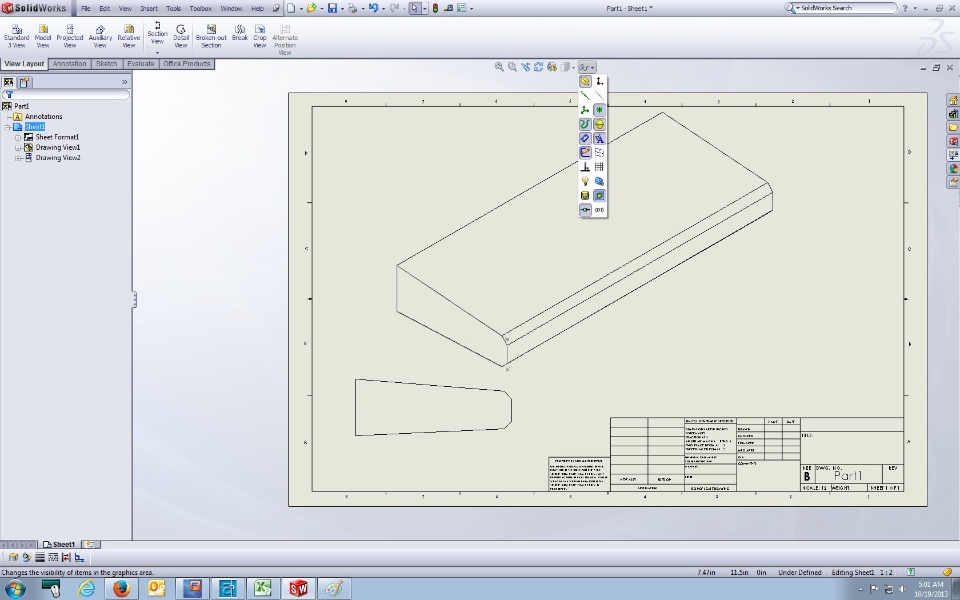Click the Rebuild traffic light icon
The height and width of the screenshot is (600, 960).
[x=435, y=9]
